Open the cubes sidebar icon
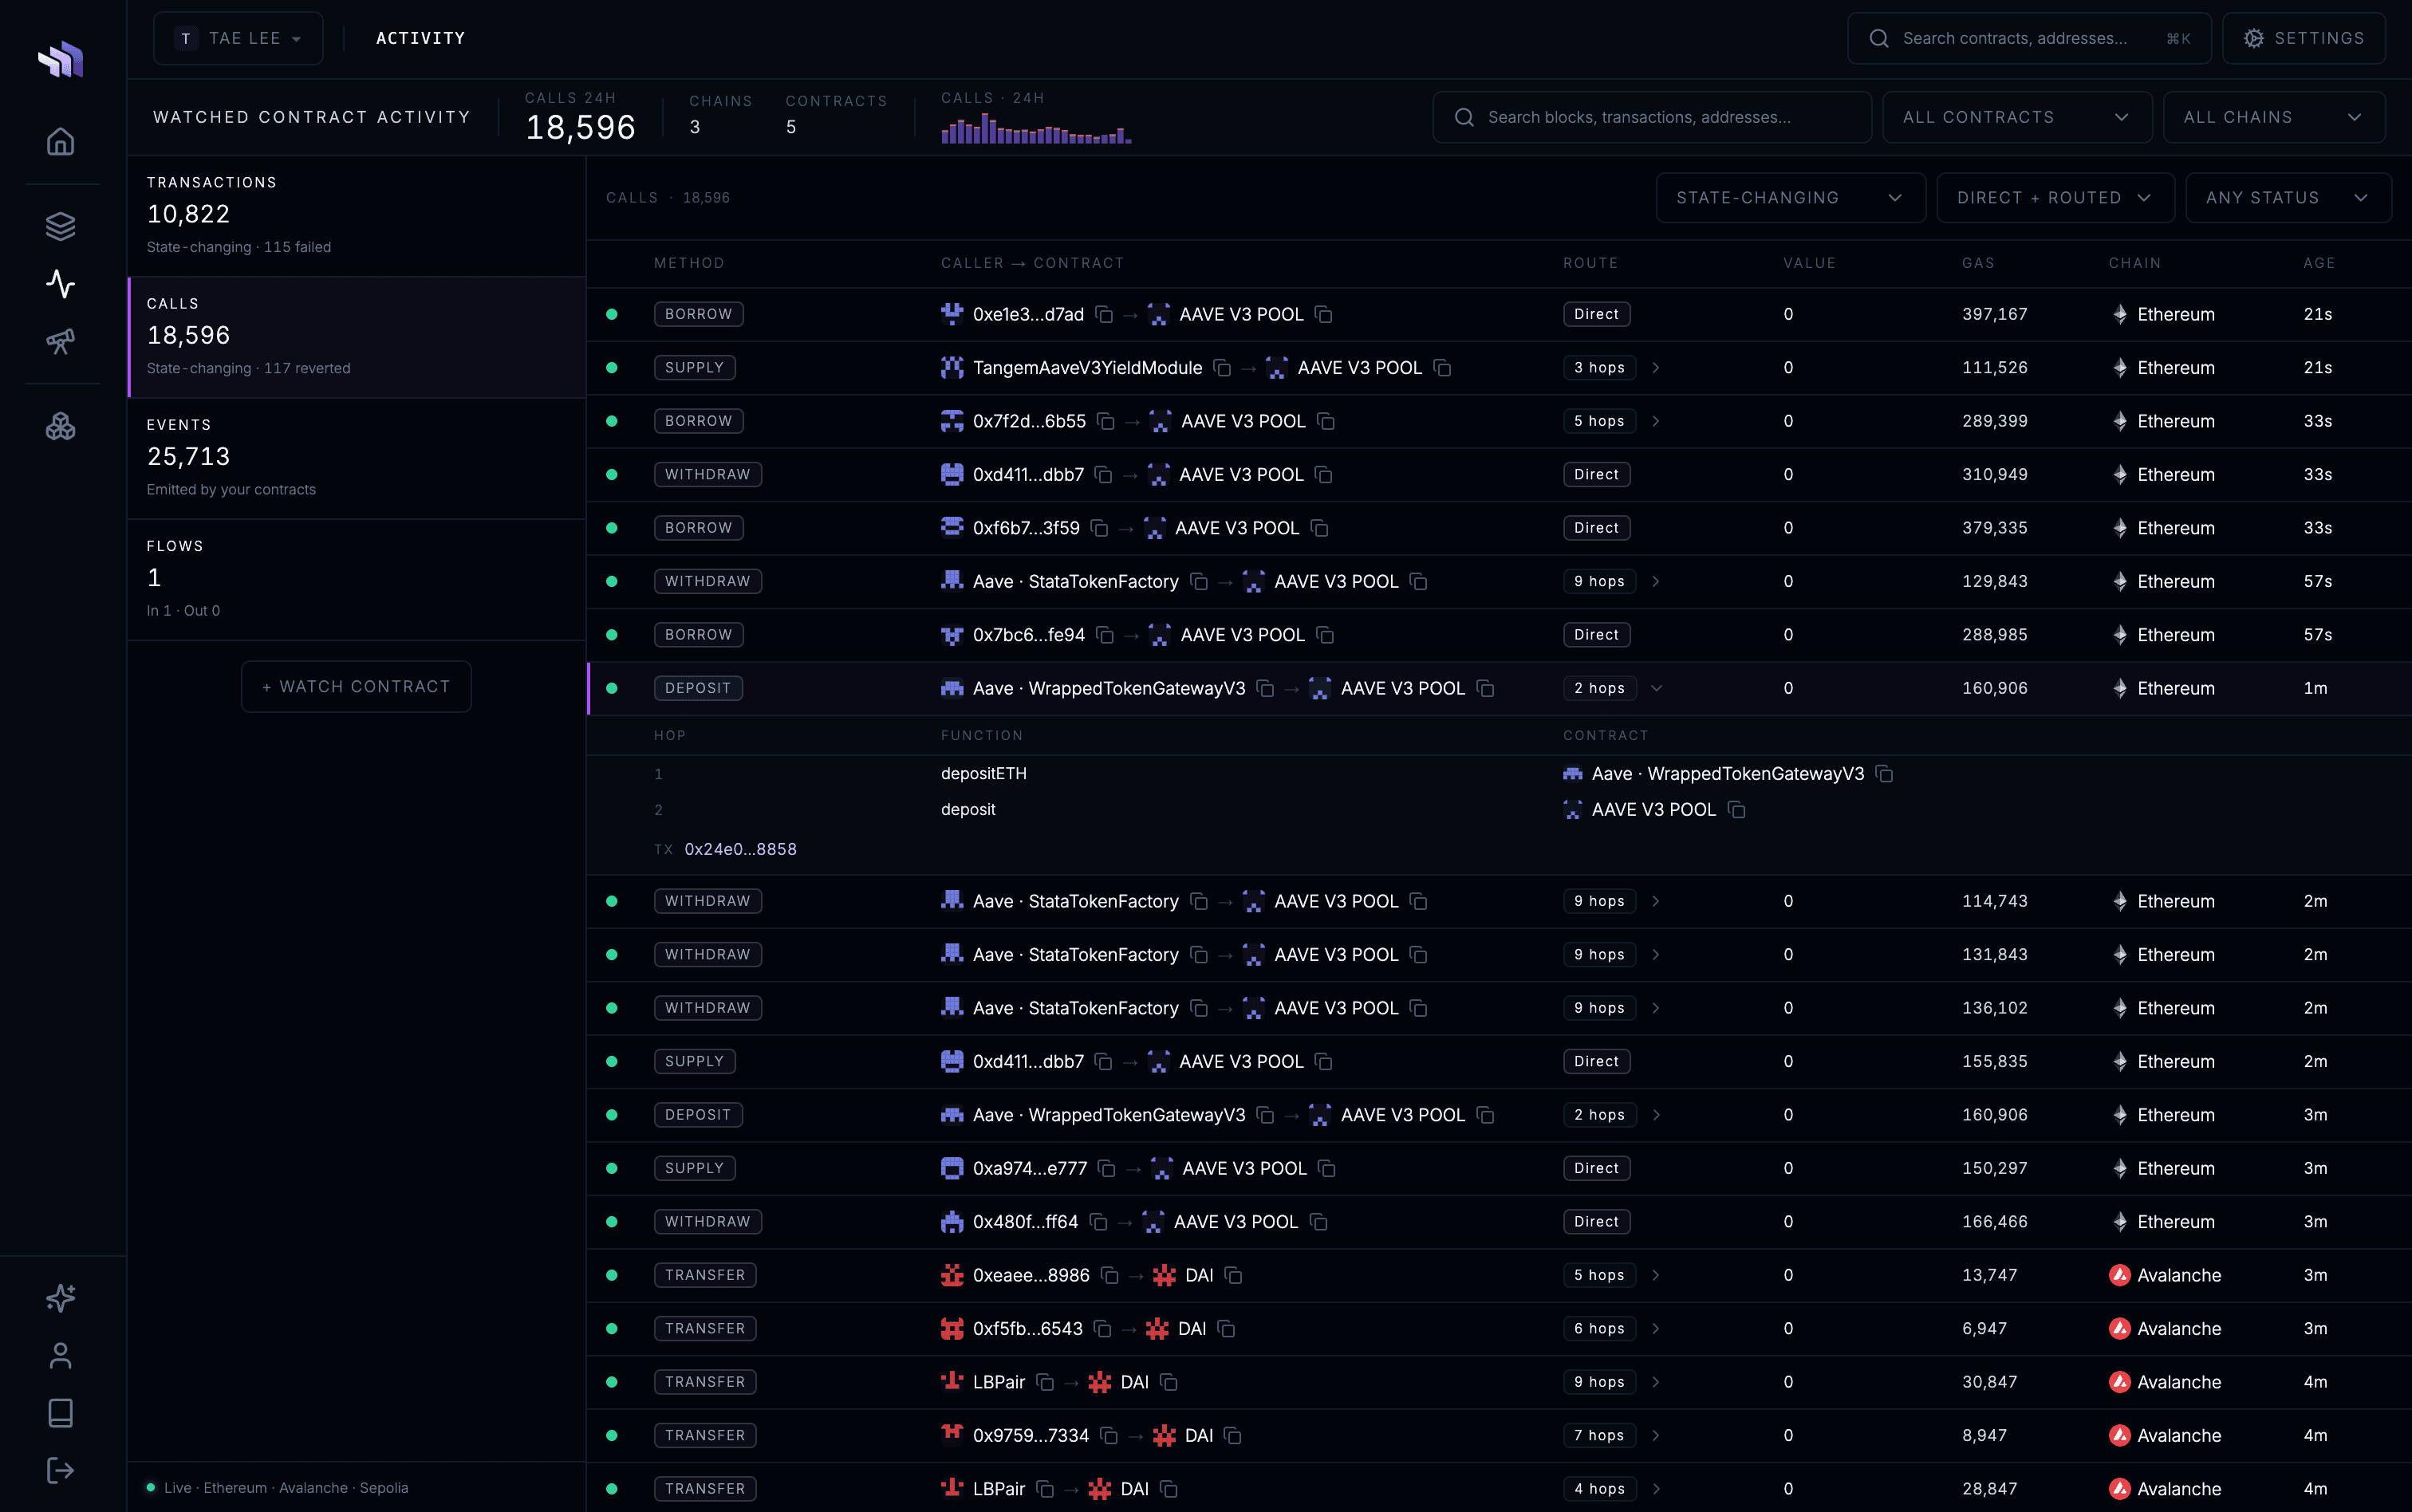The image size is (2412, 1512). 61,427
